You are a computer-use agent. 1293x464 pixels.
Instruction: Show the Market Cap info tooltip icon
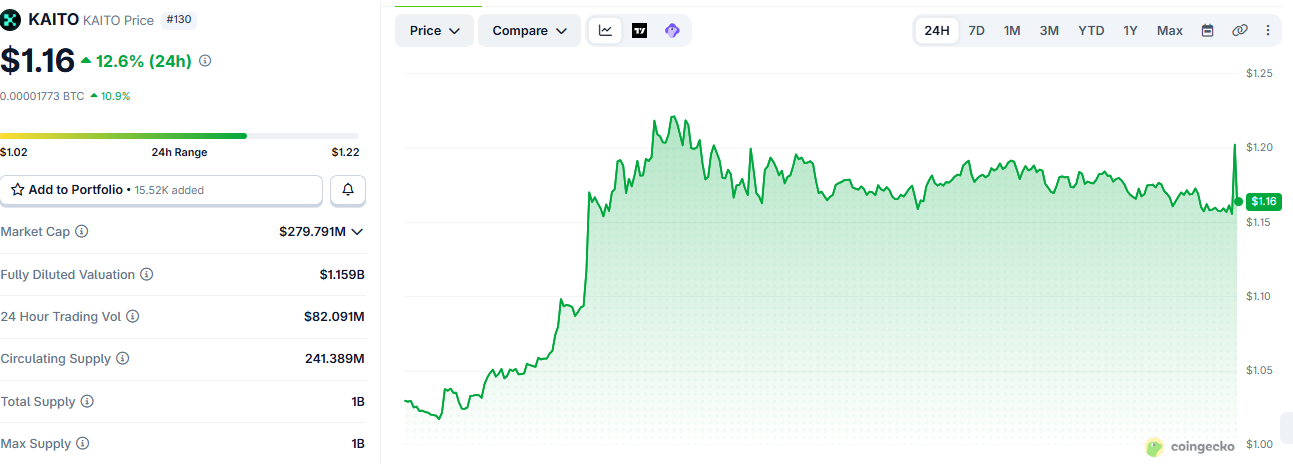pyautogui.click(x=82, y=231)
